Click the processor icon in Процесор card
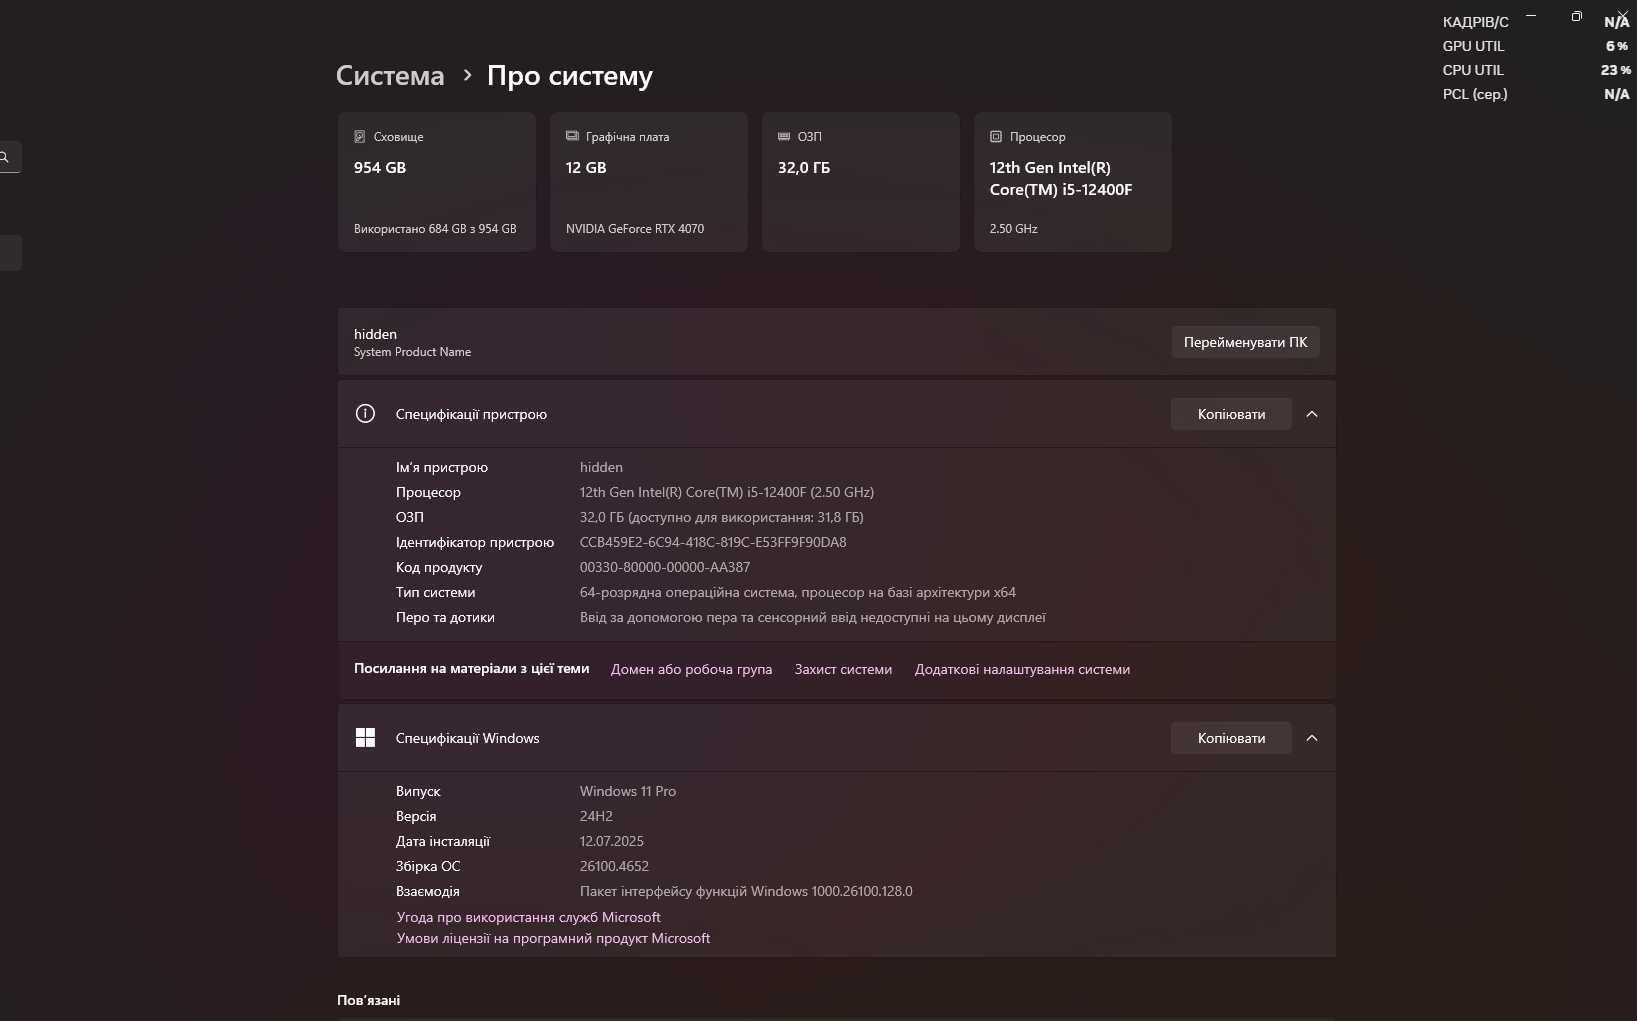The image size is (1637, 1021). point(996,137)
